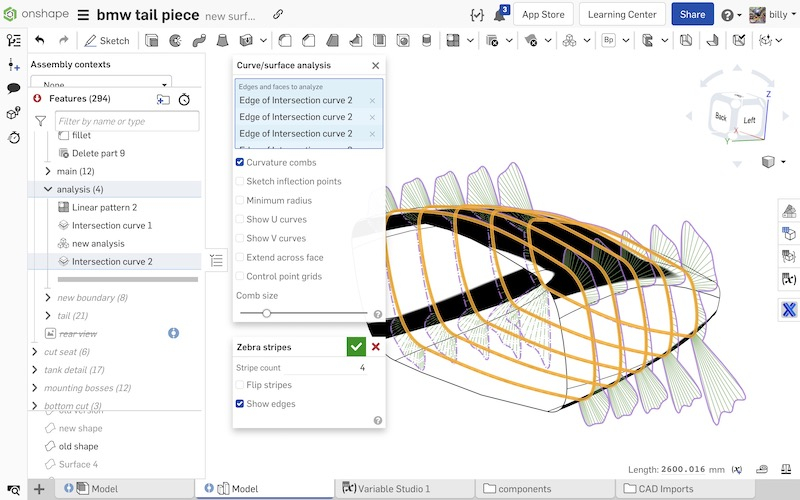Open the billy user account menu
Viewport: 800px width, 500px height.
772,15
